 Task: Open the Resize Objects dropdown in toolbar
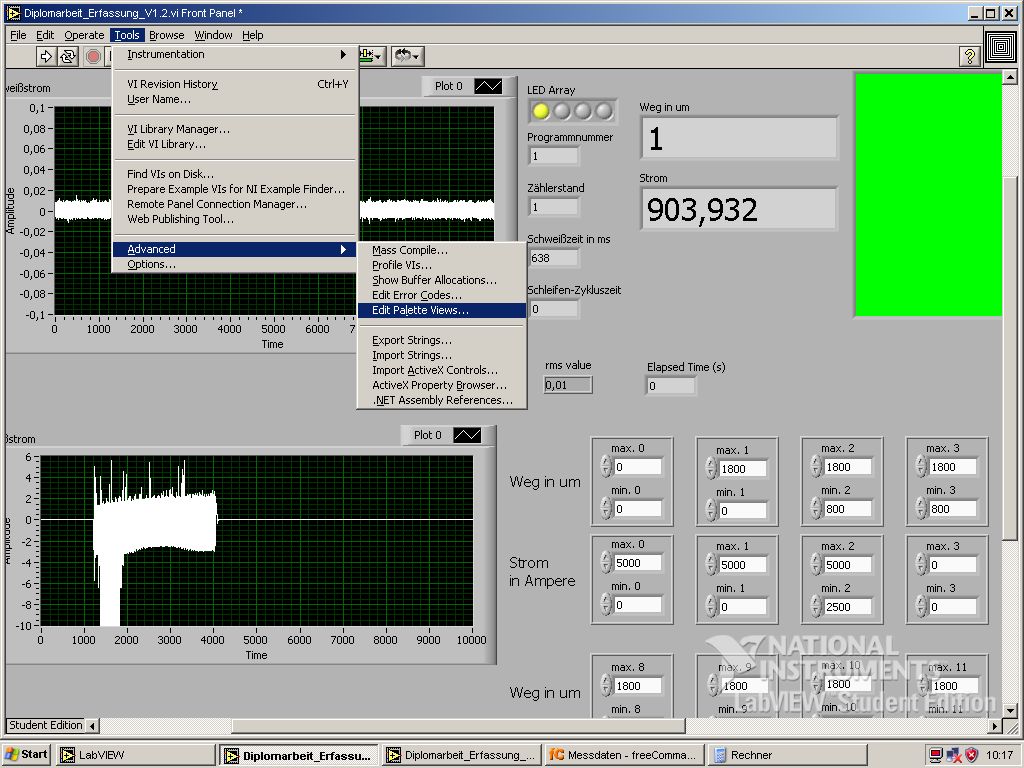tap(372, 57)
